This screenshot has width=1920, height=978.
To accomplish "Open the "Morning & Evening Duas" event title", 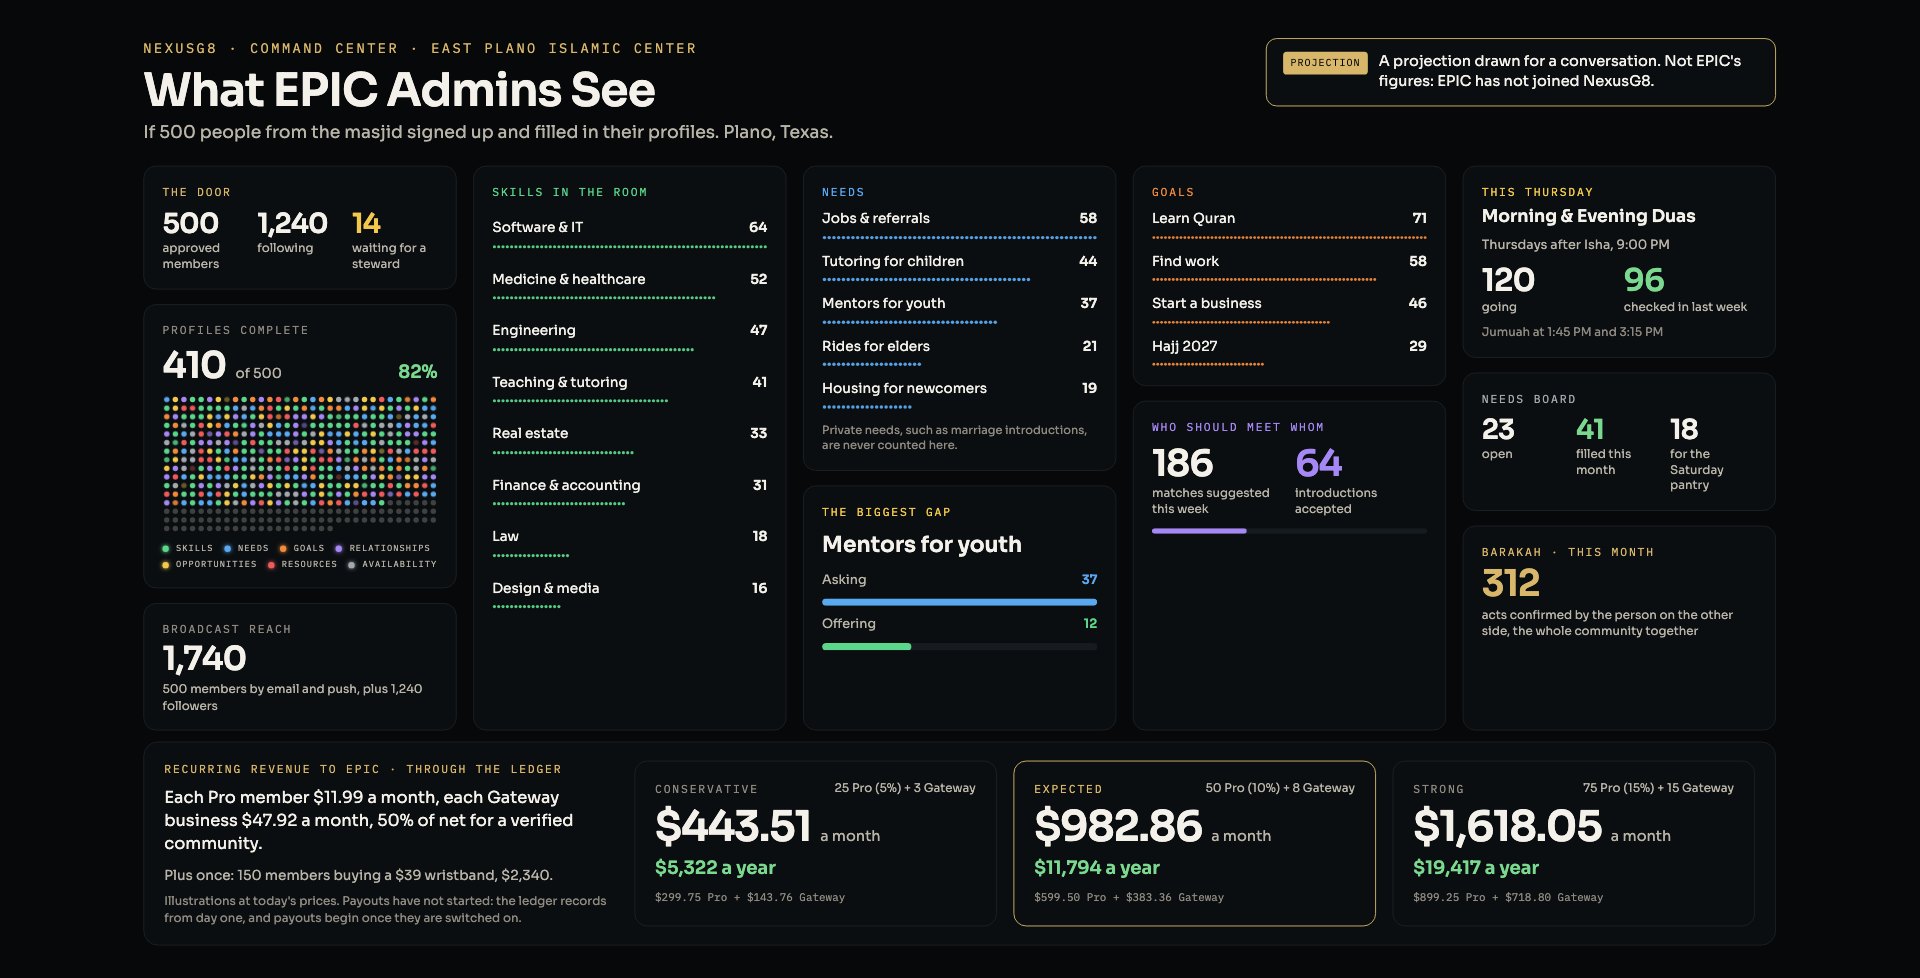I will point(1588,216).
